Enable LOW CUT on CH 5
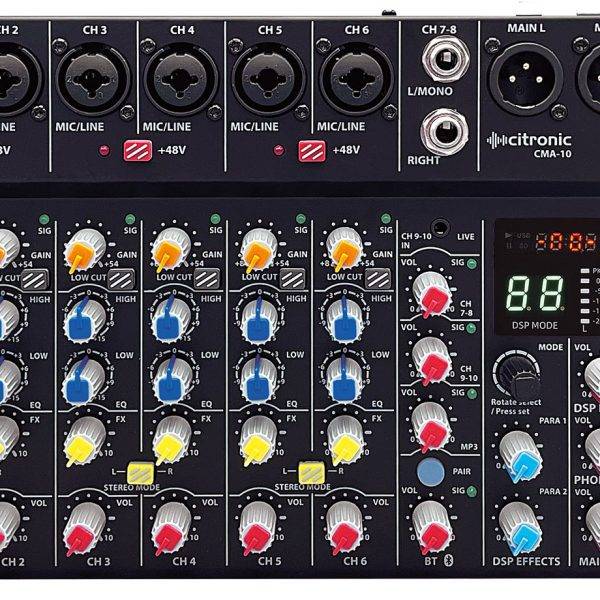 click(x=292, y=279)
